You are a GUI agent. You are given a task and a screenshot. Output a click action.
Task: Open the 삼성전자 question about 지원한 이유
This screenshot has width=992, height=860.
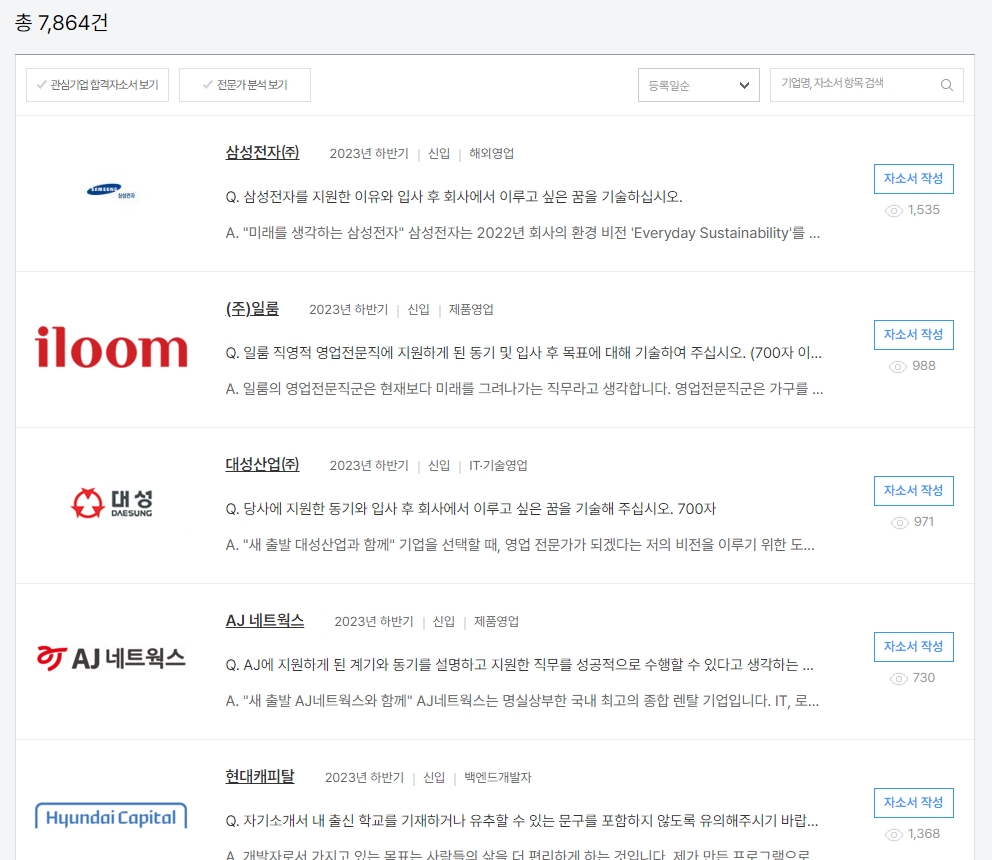pyautogui.click(x=454, y=197)
